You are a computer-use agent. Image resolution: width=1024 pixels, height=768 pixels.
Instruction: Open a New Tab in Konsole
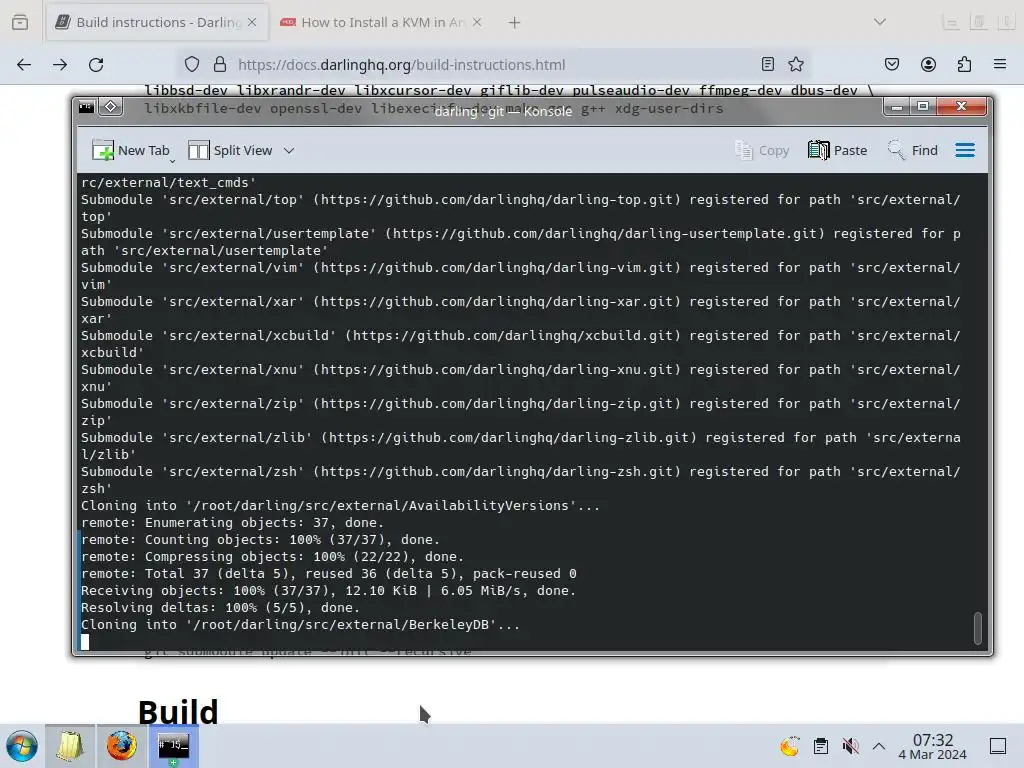(x=131, y=151)
